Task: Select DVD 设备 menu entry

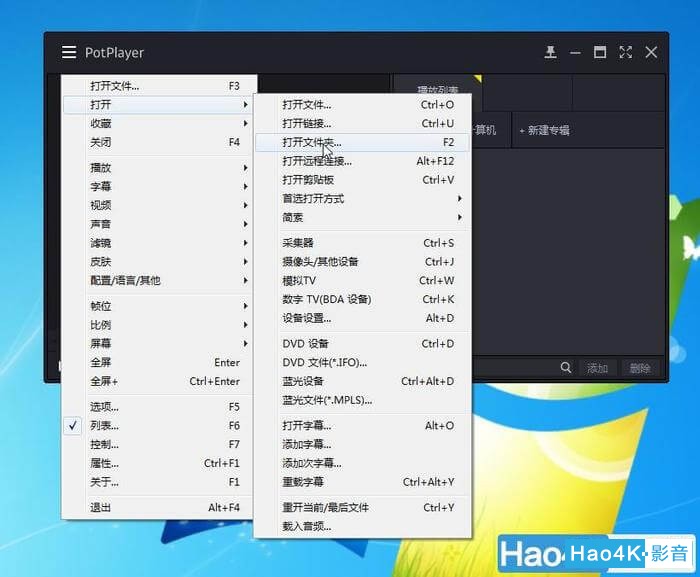Action: click(362, 344)
